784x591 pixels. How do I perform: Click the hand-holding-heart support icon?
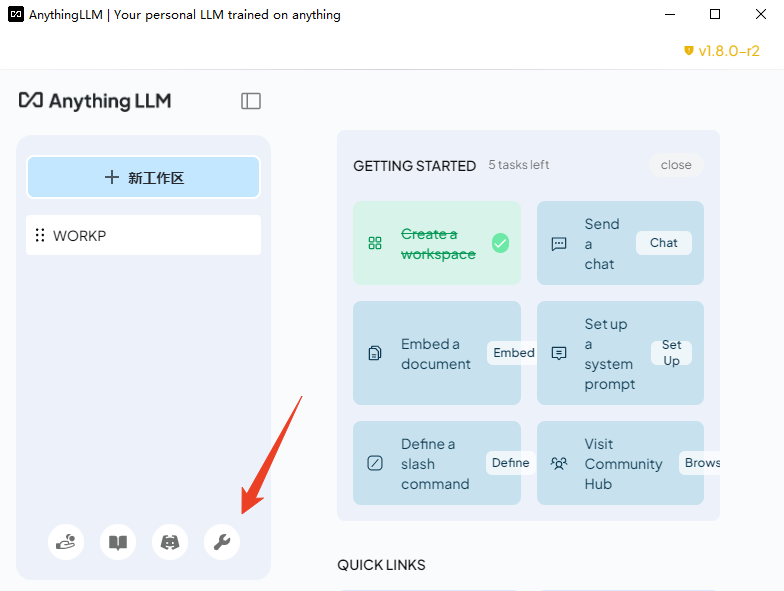pyautogui.click(x=66, y=542)
